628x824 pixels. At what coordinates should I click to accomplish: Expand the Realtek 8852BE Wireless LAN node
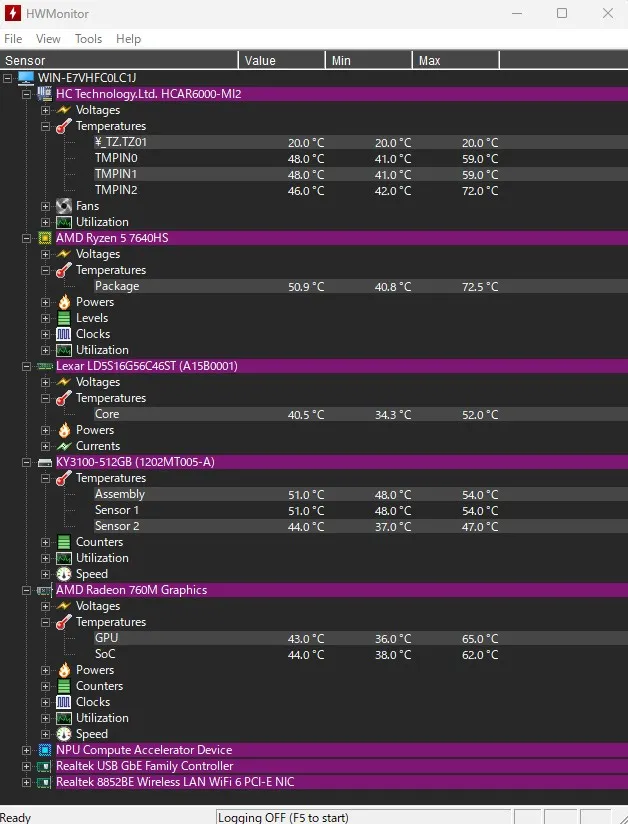(x=26, y=782)
